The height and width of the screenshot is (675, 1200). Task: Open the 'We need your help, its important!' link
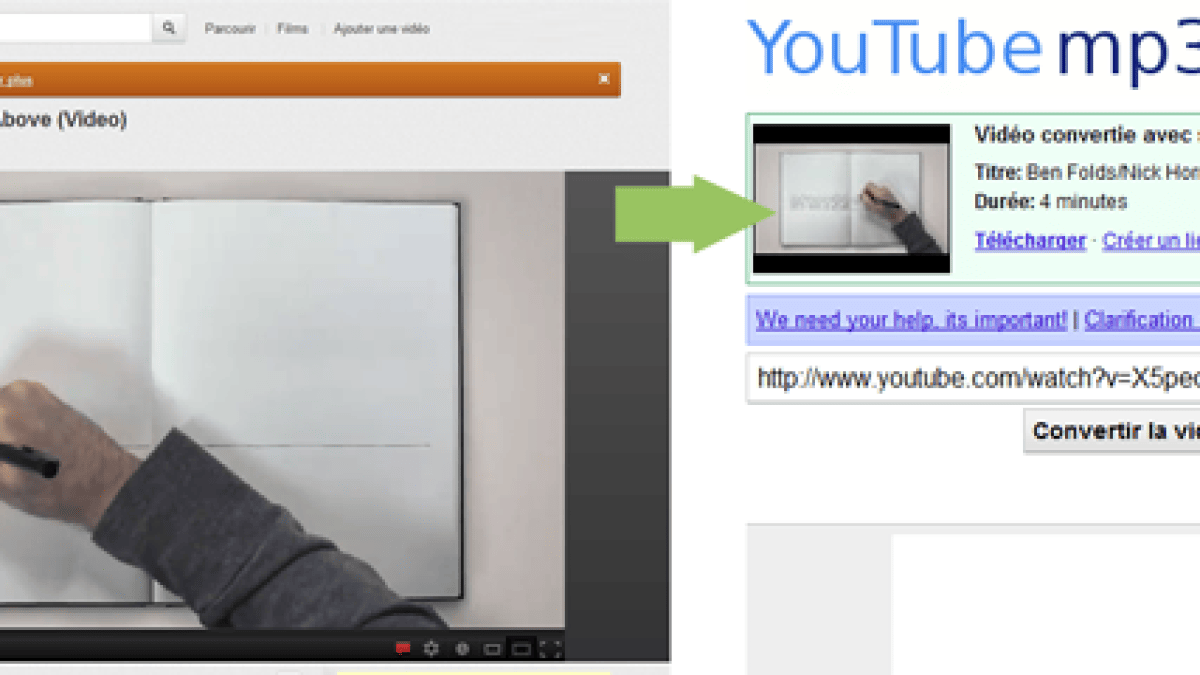click(x=911, y=320)
